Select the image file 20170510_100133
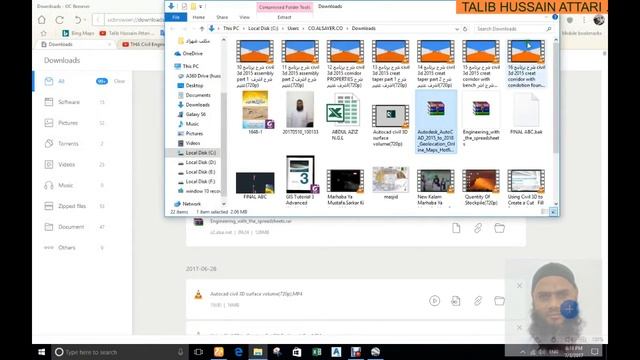Viewport: 640px width, 360px height. pyautogui.click(x=300, y=113)
